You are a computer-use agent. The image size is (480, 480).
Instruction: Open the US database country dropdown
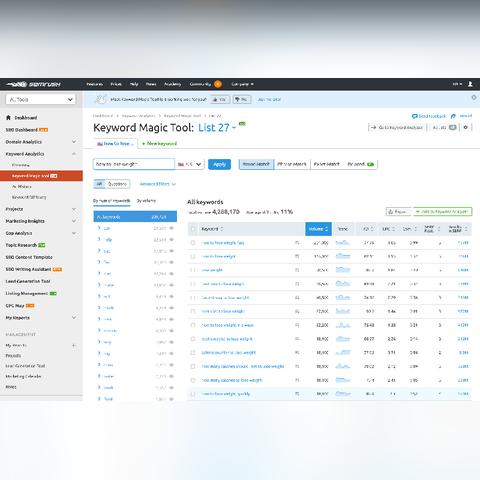point(190,164)
